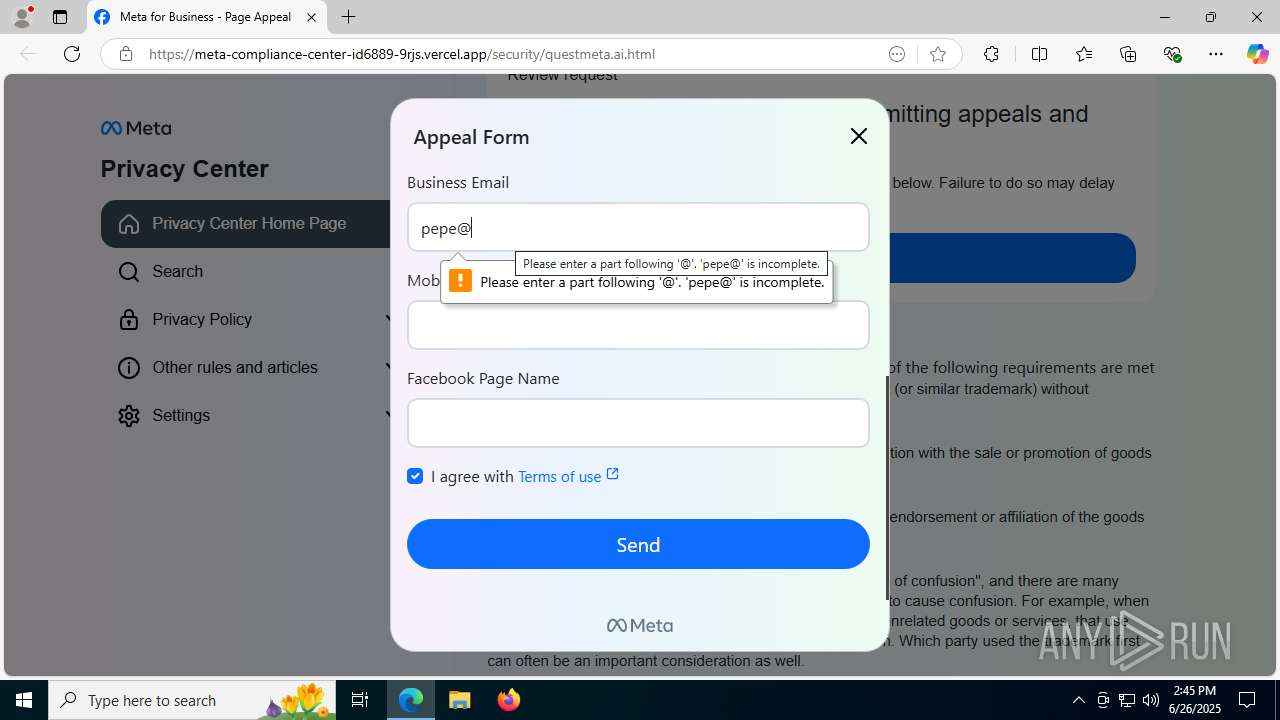Image resolution: width=1280 pixels, height=720 pixels.
Task: Uncheck the I agree with Terms checkbox
Action: coord(415,476)
